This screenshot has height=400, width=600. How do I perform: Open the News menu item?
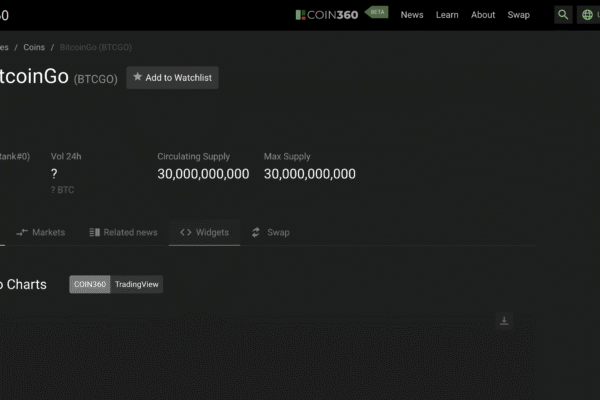pos(412,15)
